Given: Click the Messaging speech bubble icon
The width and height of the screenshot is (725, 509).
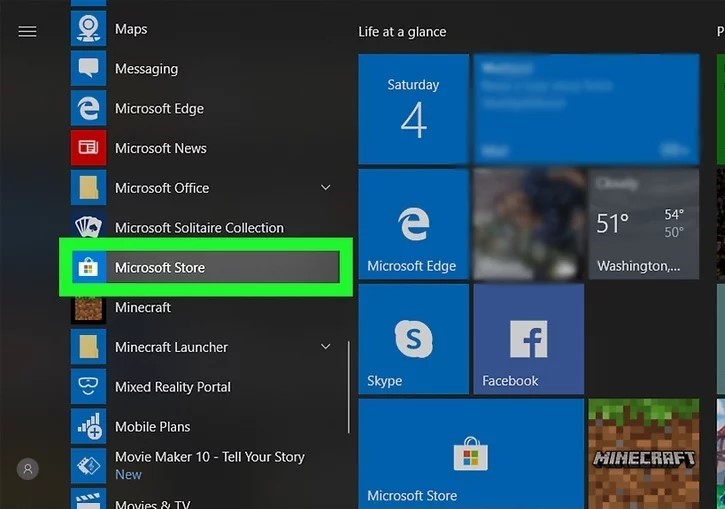Looking at the screenshot, I should point(88,68).
